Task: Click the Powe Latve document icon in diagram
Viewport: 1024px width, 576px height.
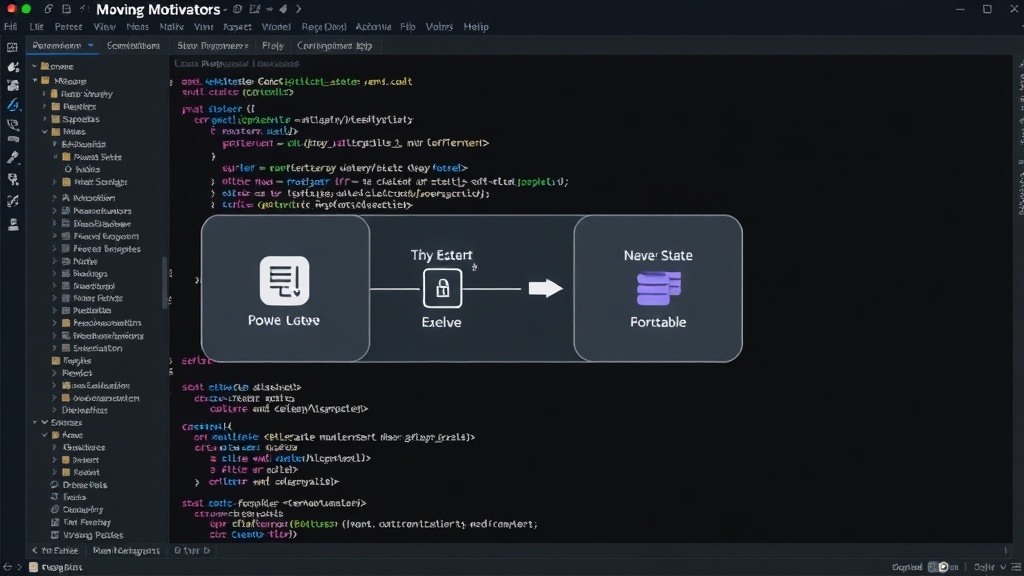Action: point(284,281)
